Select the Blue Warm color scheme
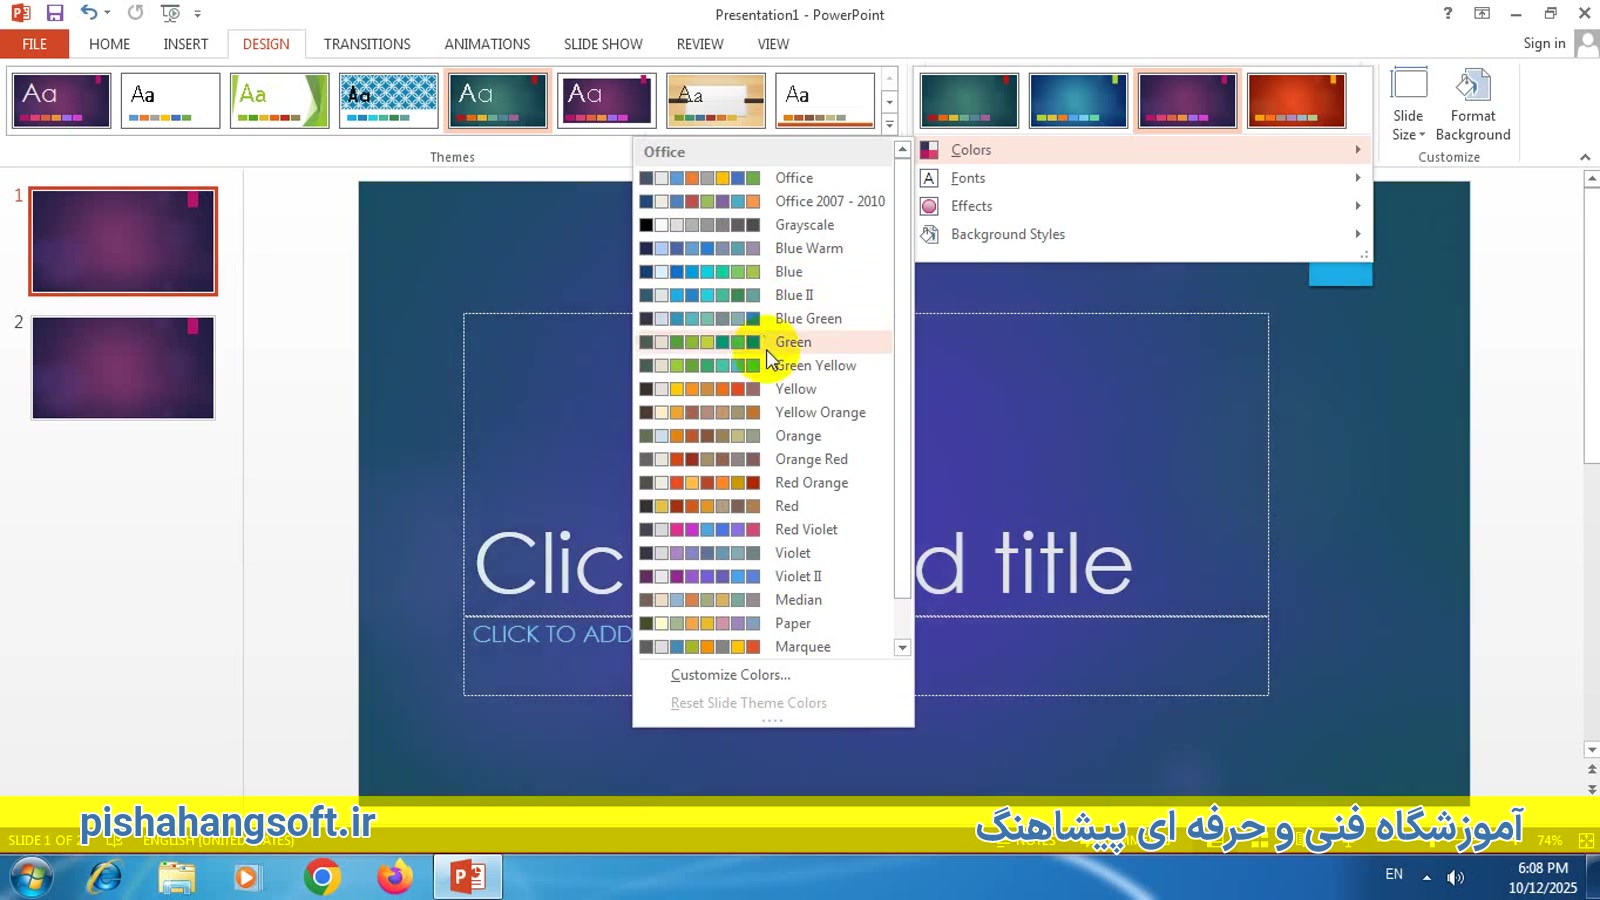The height and width of the screenshot is (900, 1600). [765, 248]
